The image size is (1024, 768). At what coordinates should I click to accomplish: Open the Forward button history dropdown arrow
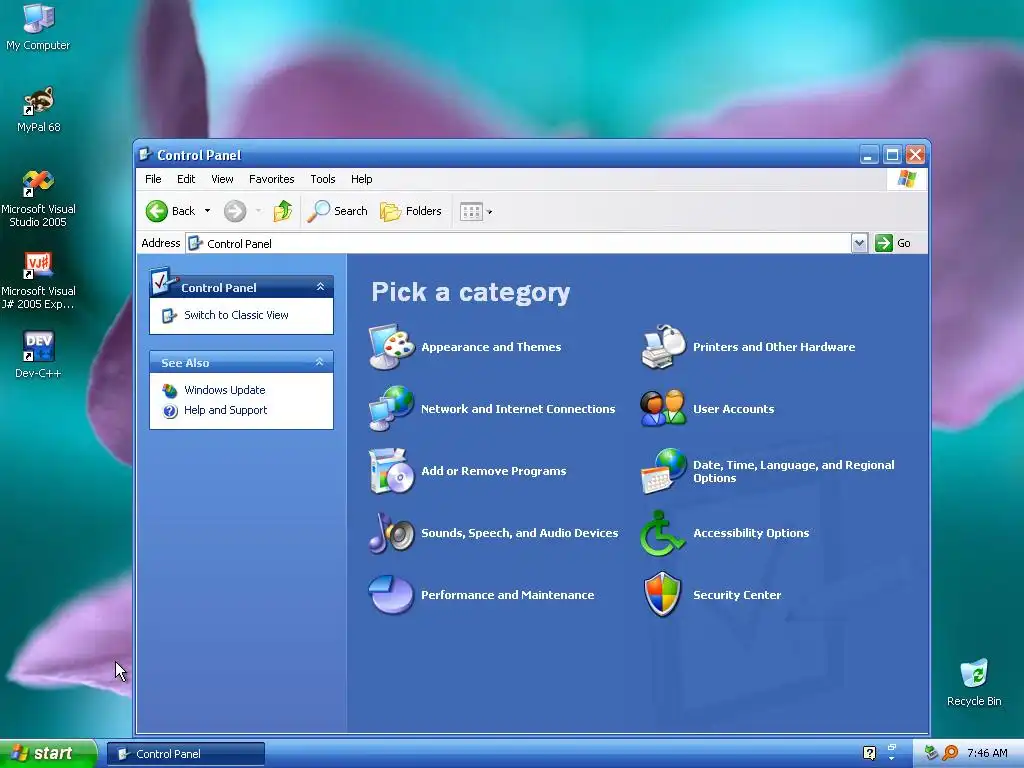coord(259,211)
